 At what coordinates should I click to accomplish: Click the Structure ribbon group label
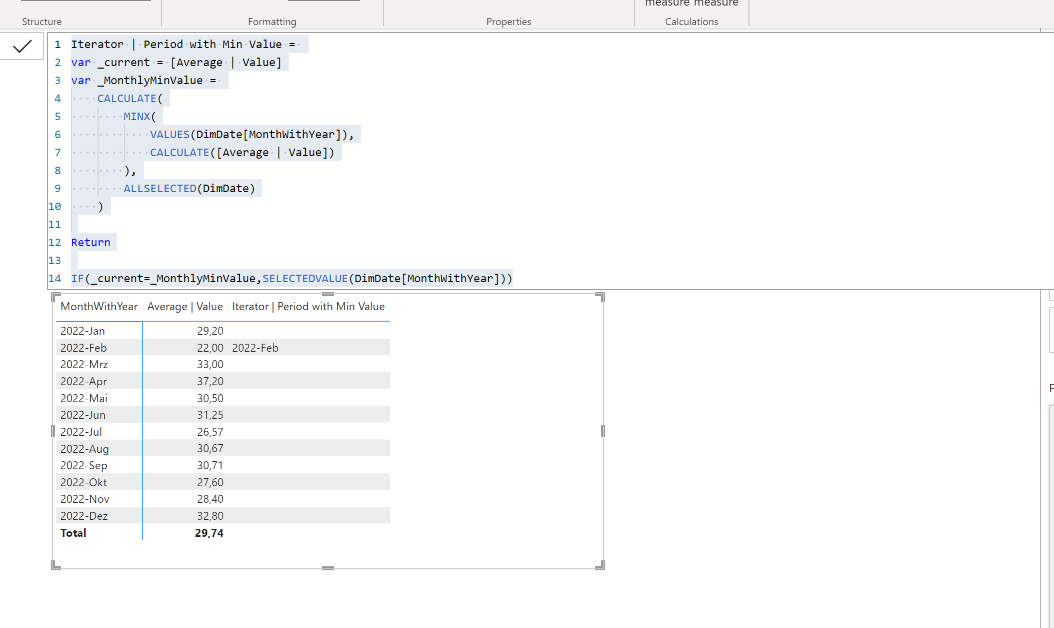[x=42, y=22]
